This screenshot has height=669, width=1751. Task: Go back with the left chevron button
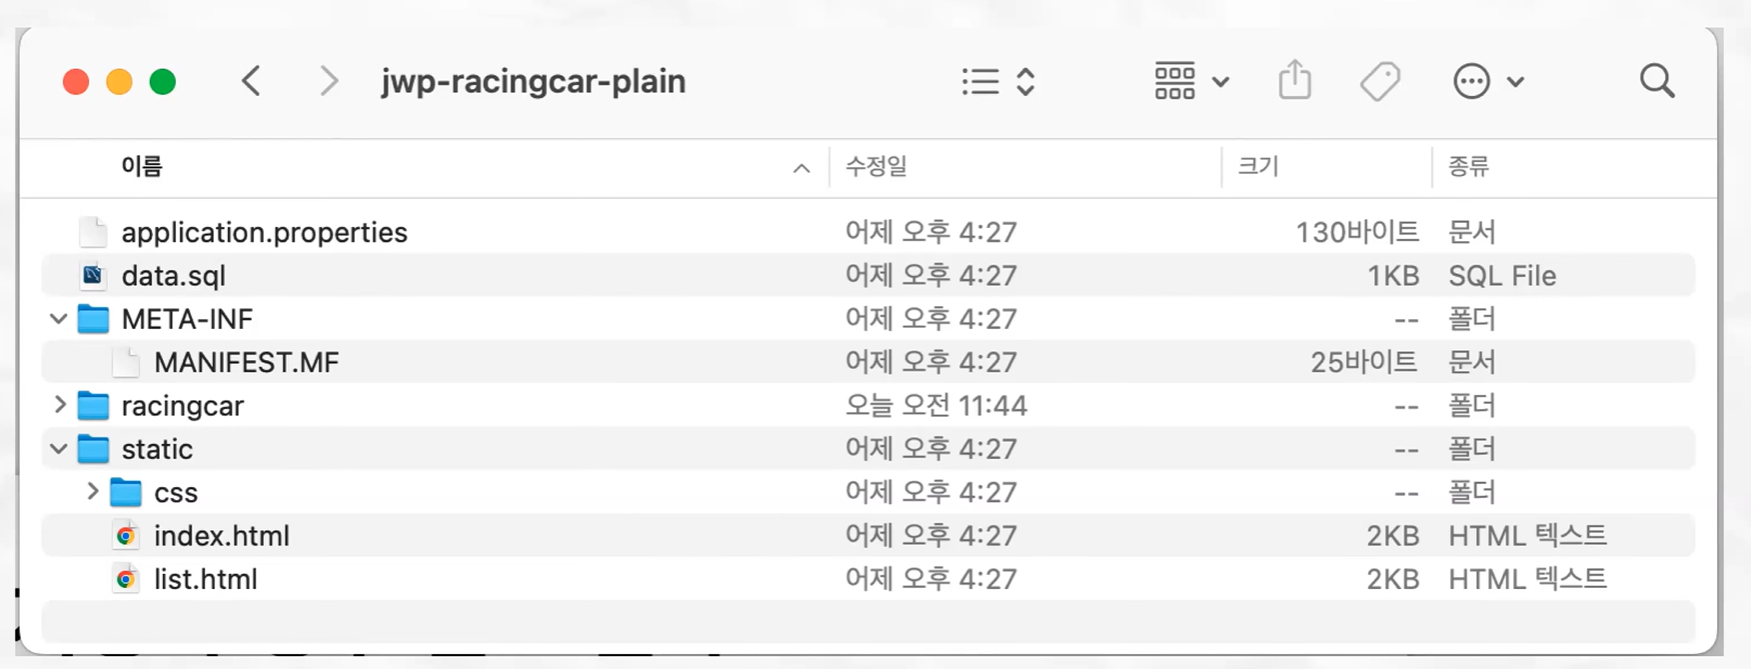[x=251, y=81]
